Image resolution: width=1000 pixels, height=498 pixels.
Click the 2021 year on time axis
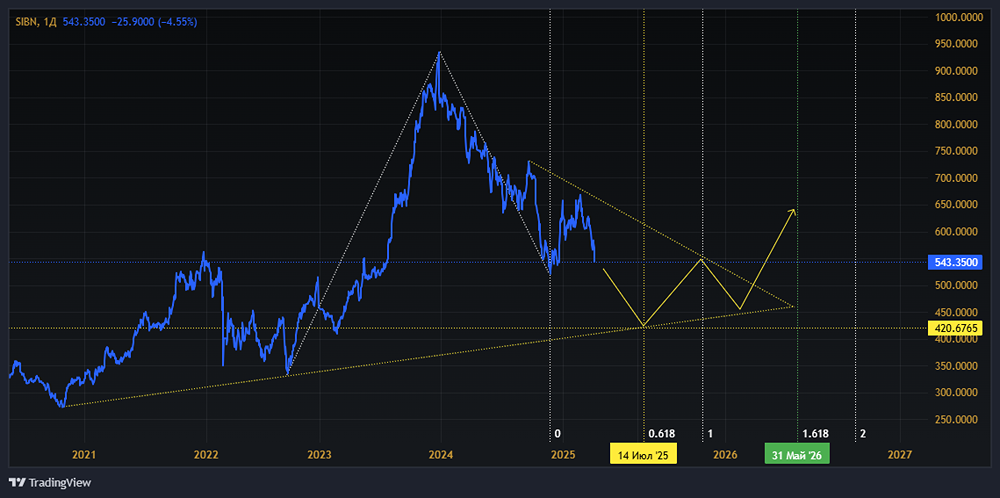coord(83,455)
